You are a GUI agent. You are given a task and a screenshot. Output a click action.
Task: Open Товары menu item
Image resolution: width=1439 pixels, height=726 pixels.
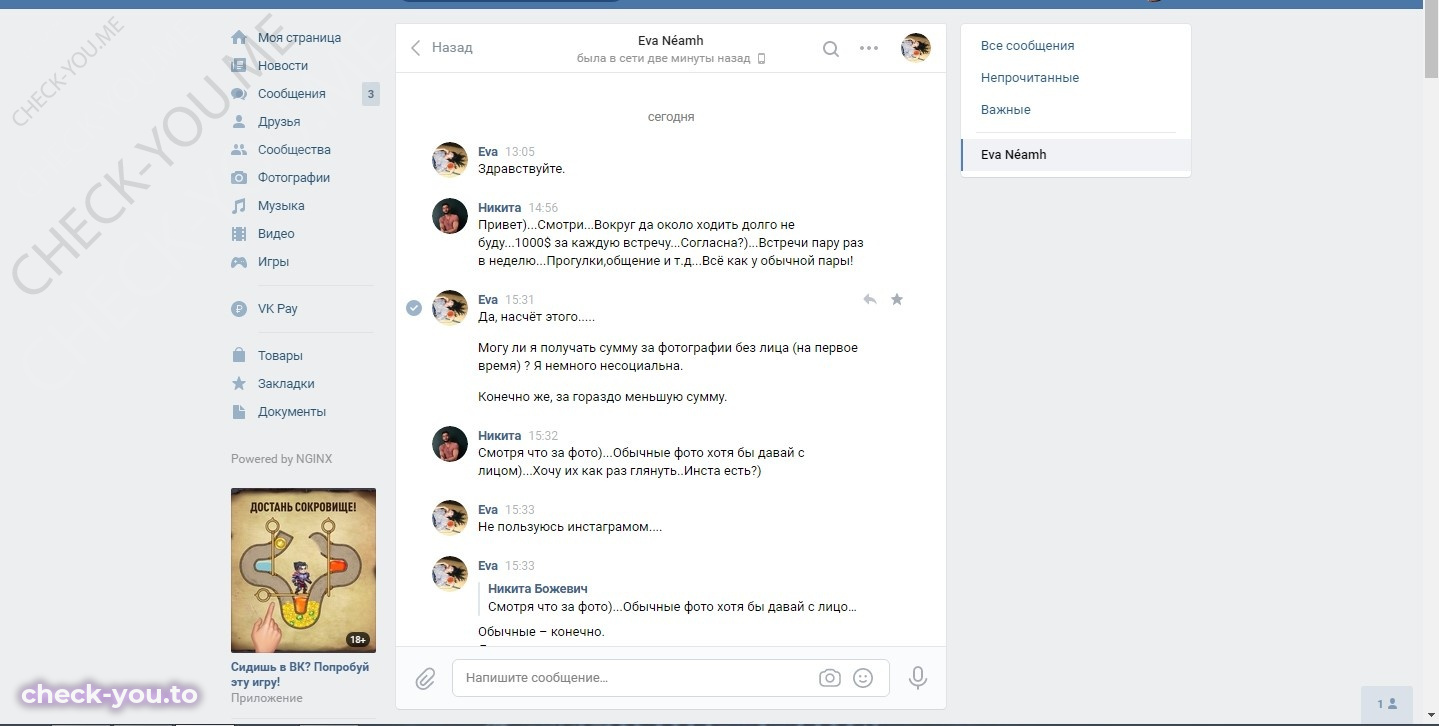280,356
